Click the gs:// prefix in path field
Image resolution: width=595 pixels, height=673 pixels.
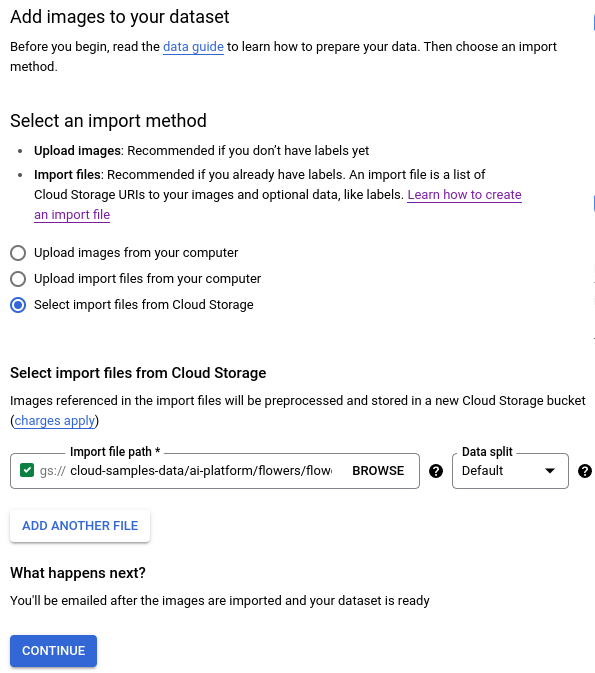coord(52,471)
